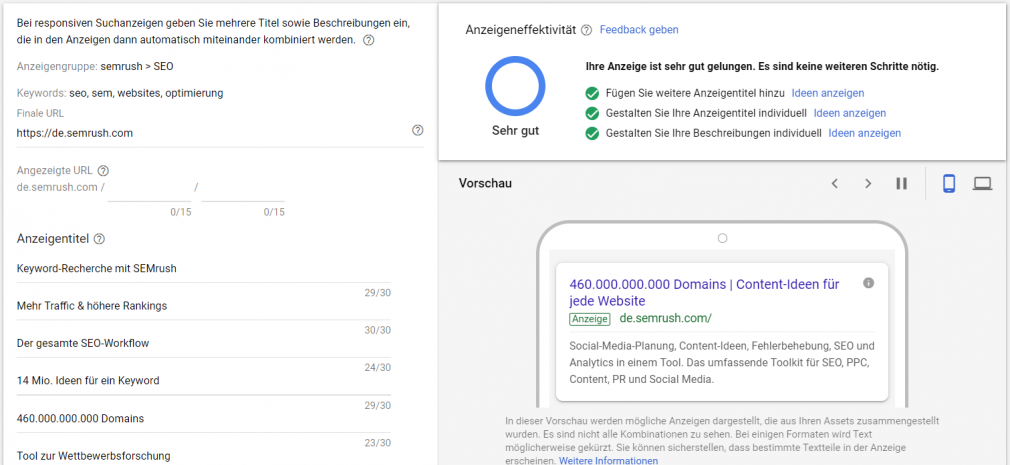
Task: Click de.semrush.com/ URL in ad preview
Action: pyautogui.click(x=665, y=318)
